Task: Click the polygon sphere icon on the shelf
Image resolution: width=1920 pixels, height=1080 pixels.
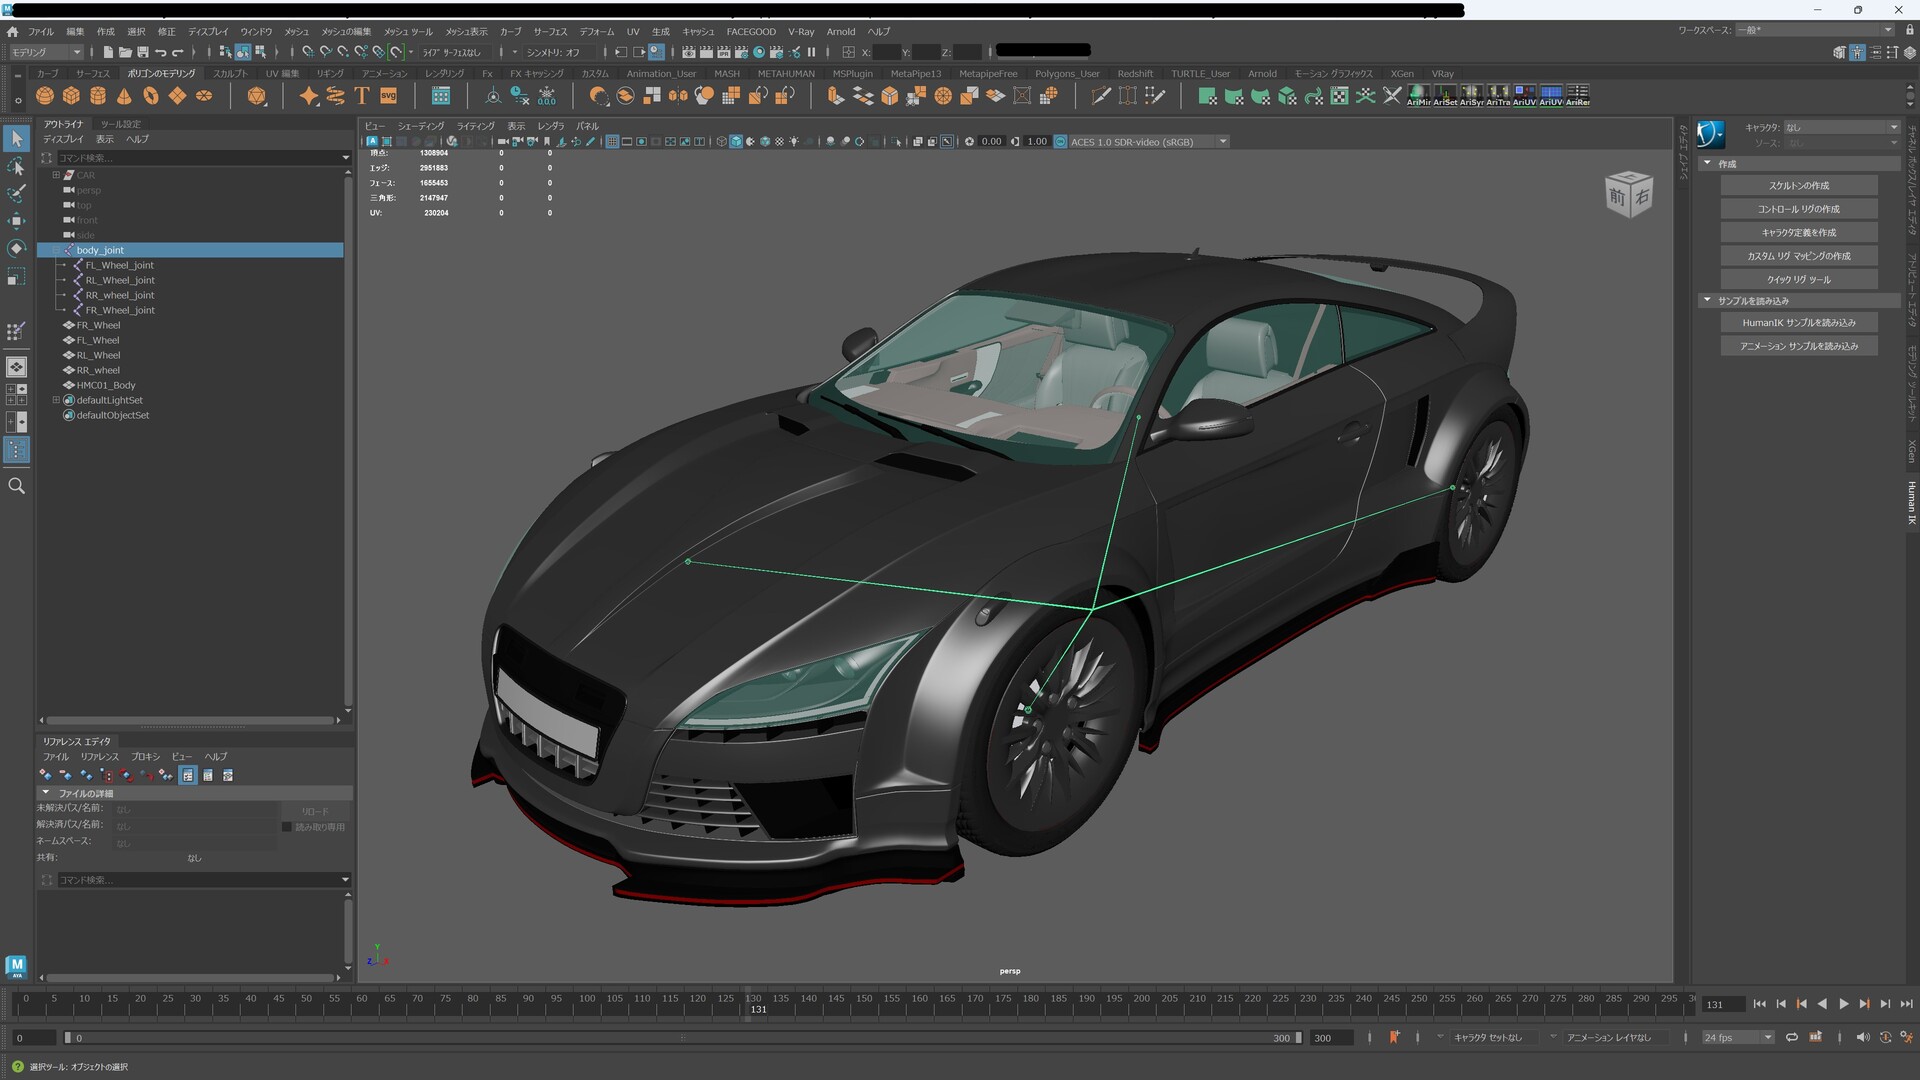Action: pos(44,95)
